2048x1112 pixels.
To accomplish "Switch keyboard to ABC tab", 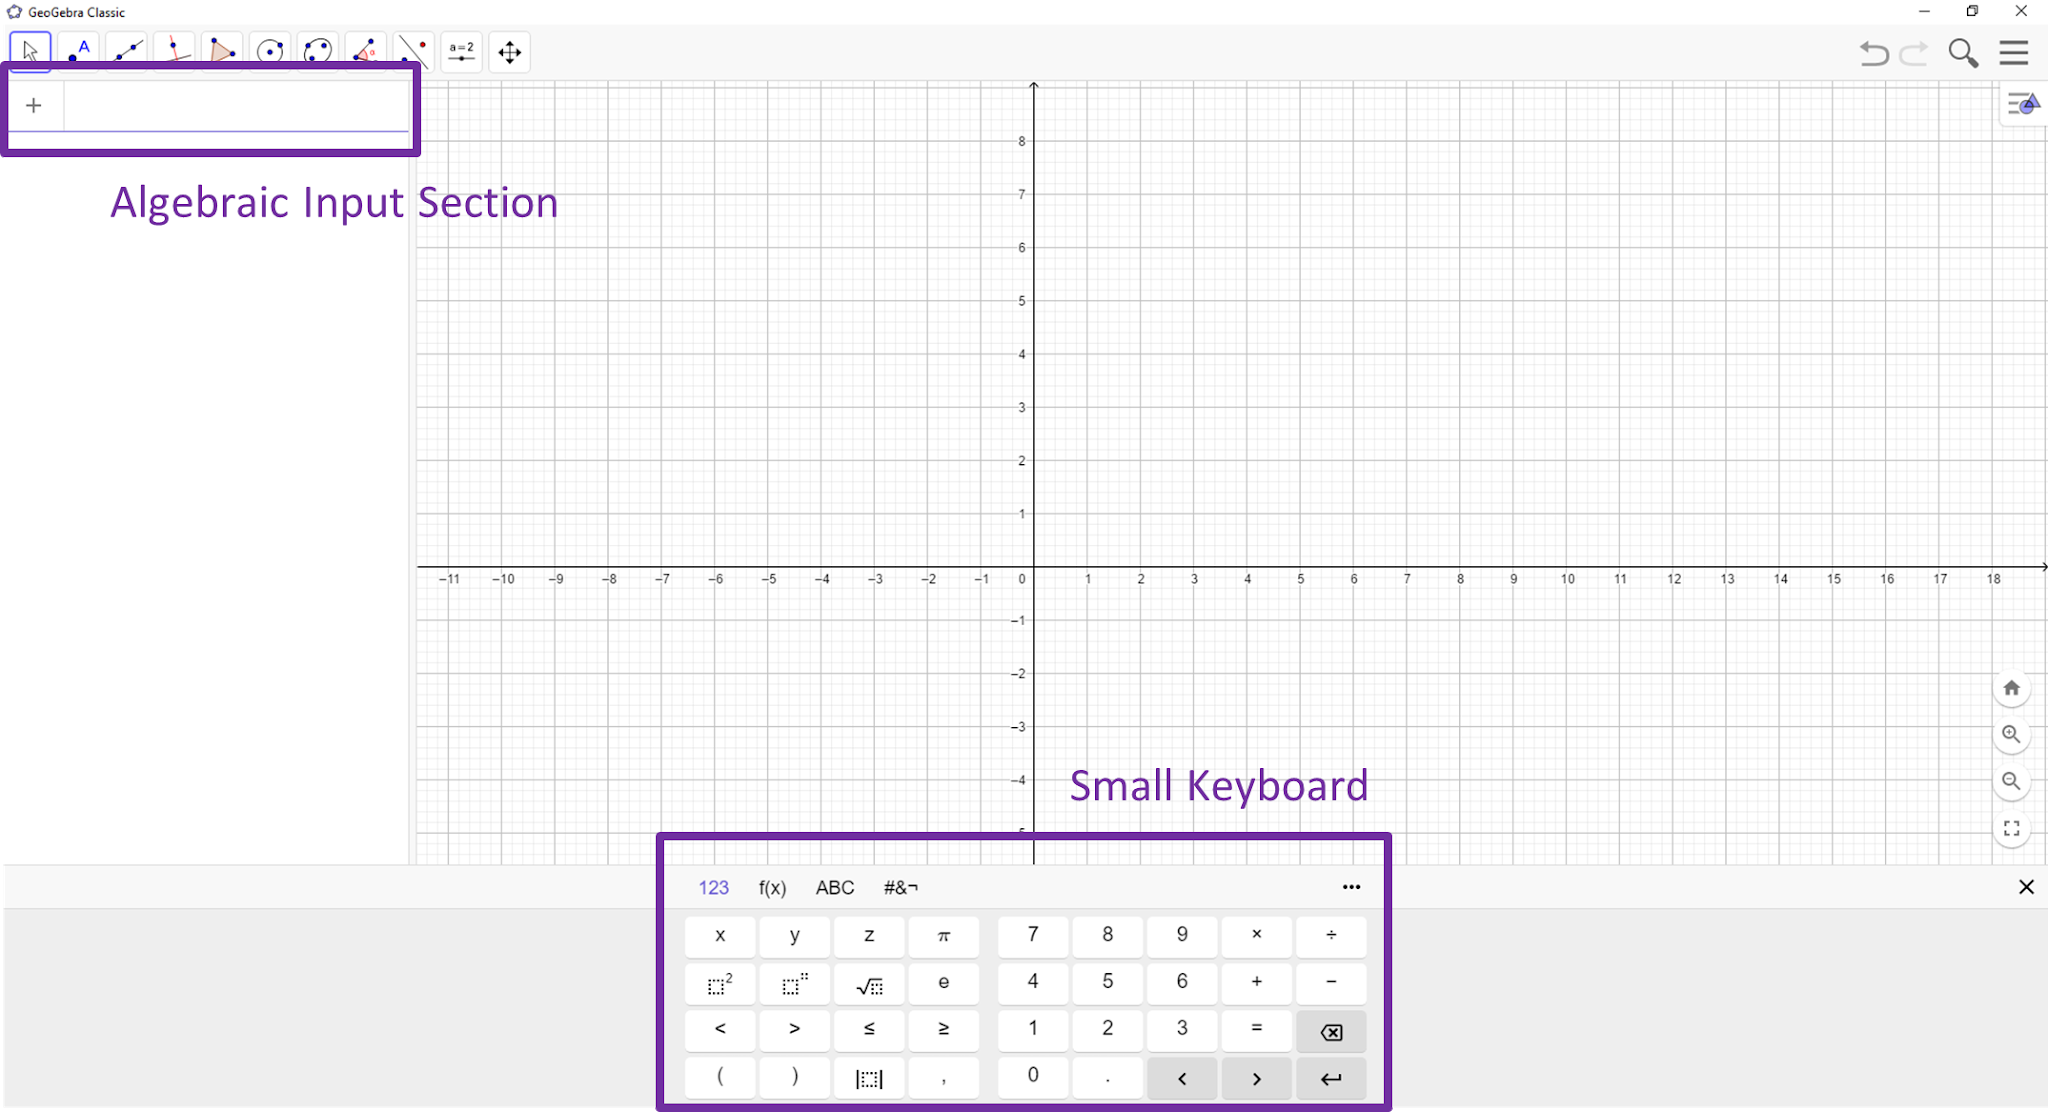I will (x=835, y=888).
